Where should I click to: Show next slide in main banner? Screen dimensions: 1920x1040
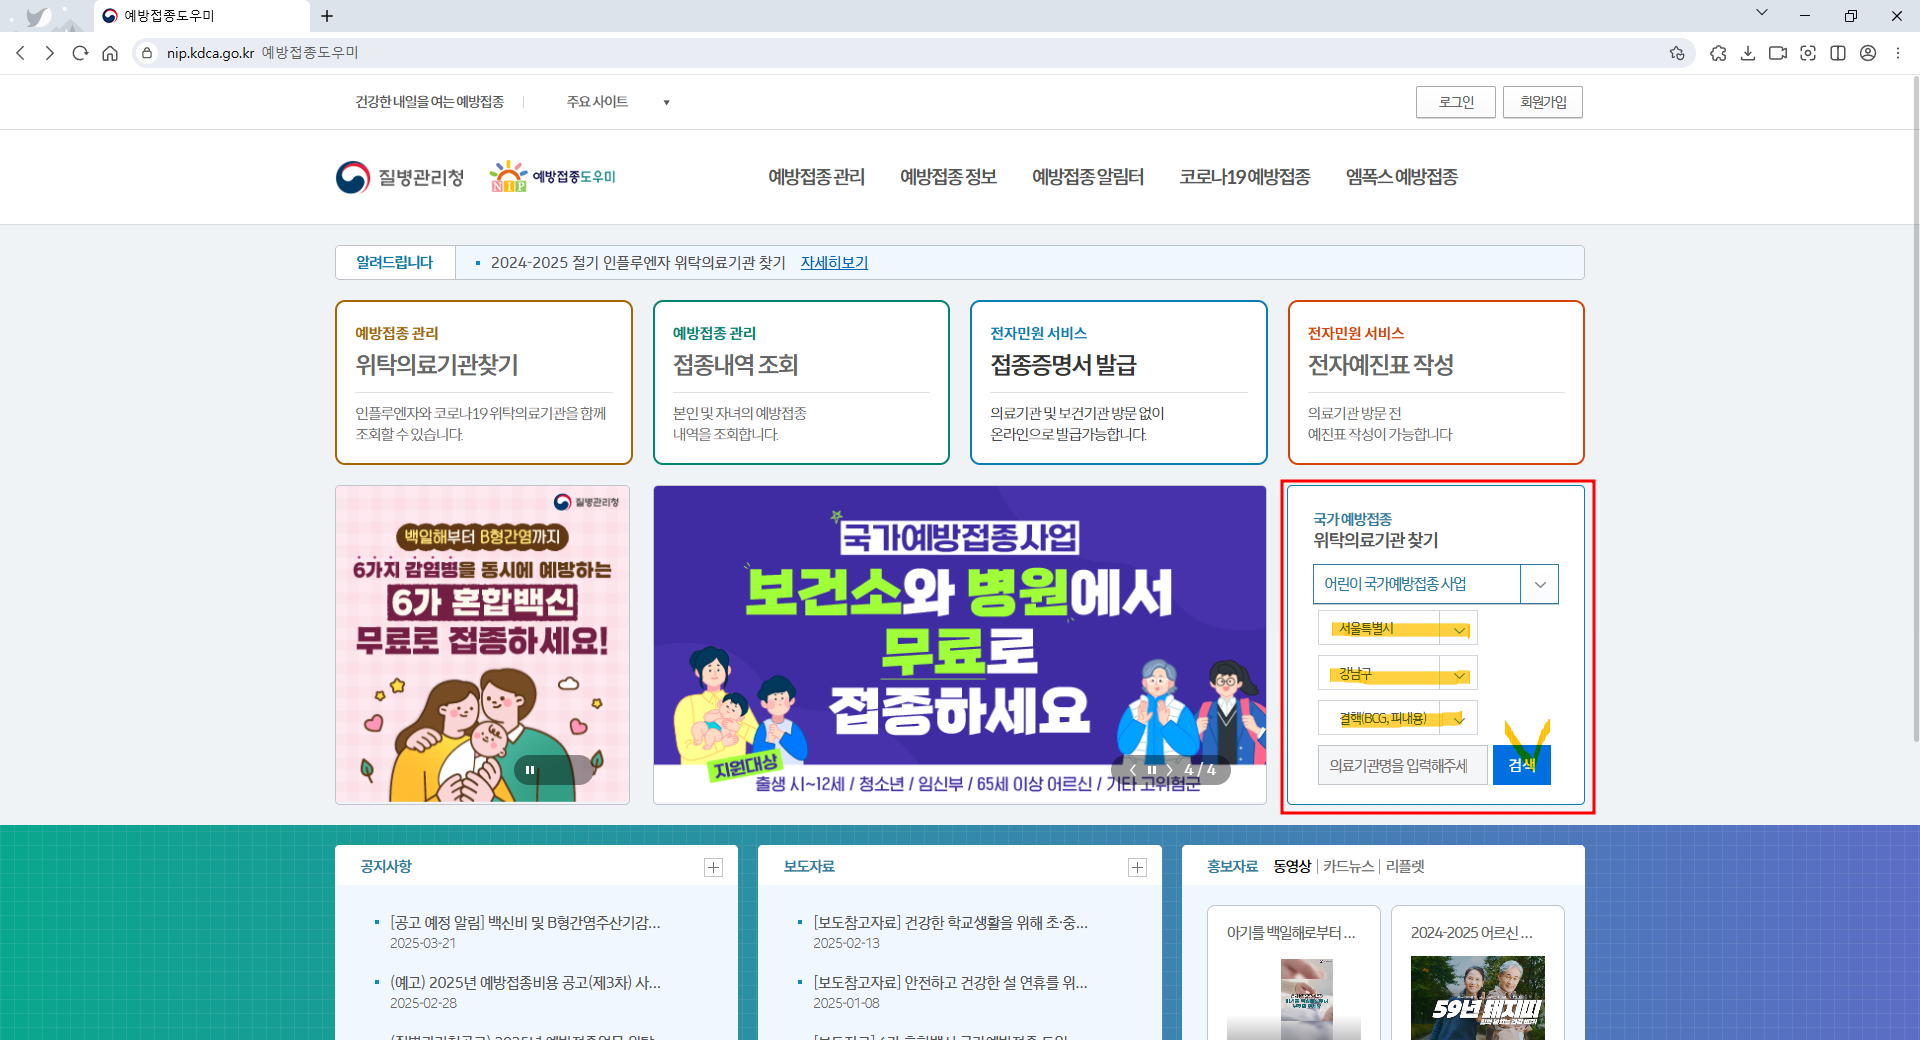click(x=1169, y=770)
